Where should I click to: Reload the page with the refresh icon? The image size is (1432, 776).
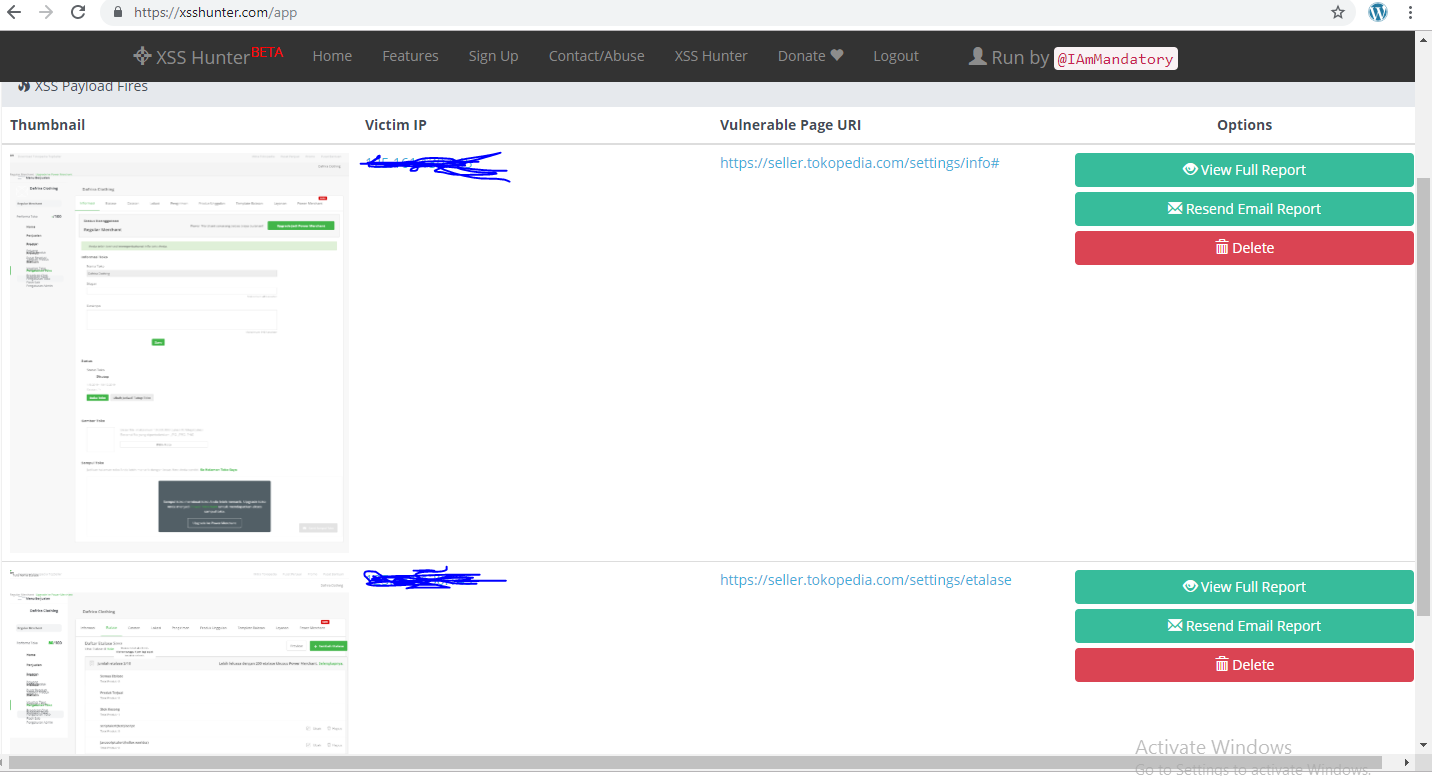pyautogui.click(x=78, y=13)
